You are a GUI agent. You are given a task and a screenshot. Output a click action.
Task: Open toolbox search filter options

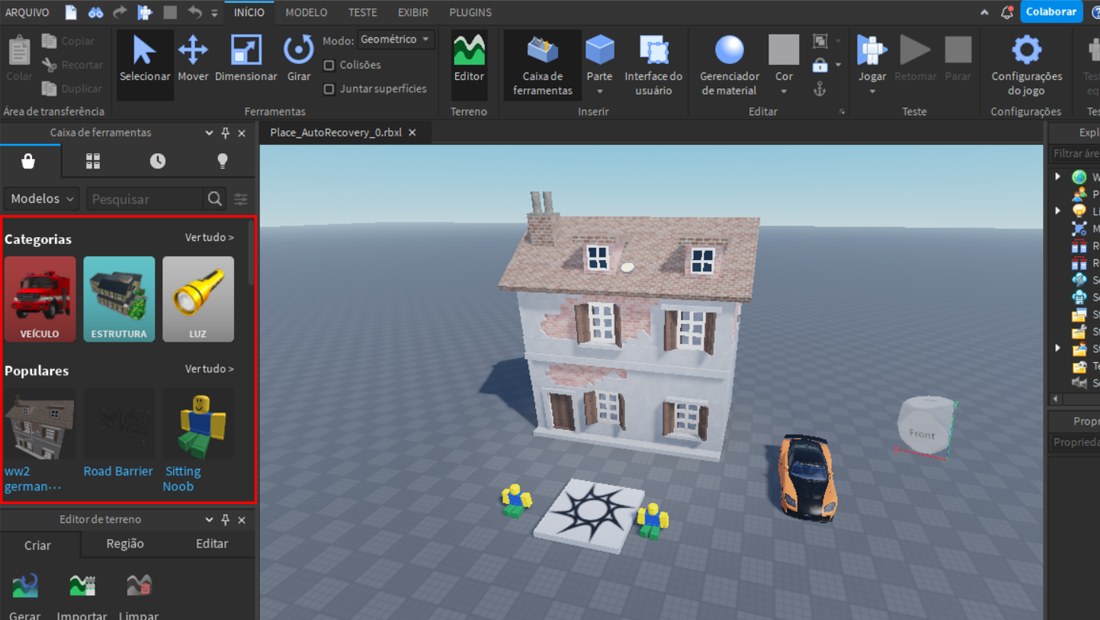tap(241, 199)
